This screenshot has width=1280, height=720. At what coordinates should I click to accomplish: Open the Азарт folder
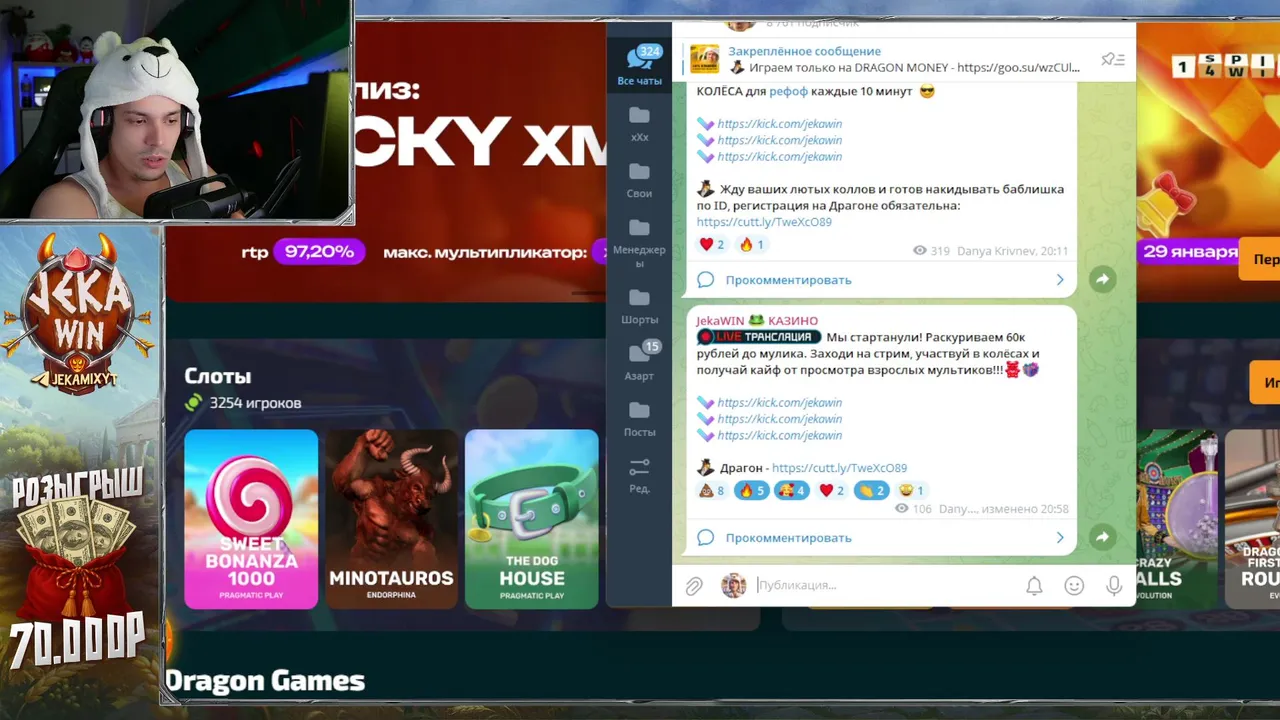(639, 362)
